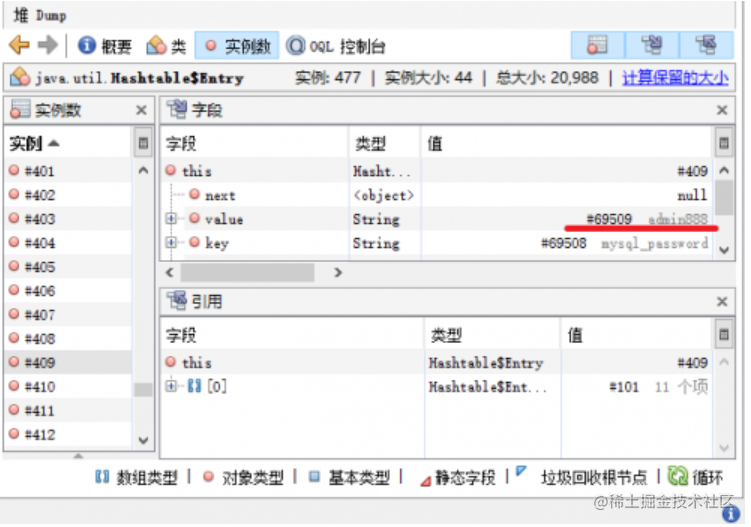Expand the key field node

[171, 242]
